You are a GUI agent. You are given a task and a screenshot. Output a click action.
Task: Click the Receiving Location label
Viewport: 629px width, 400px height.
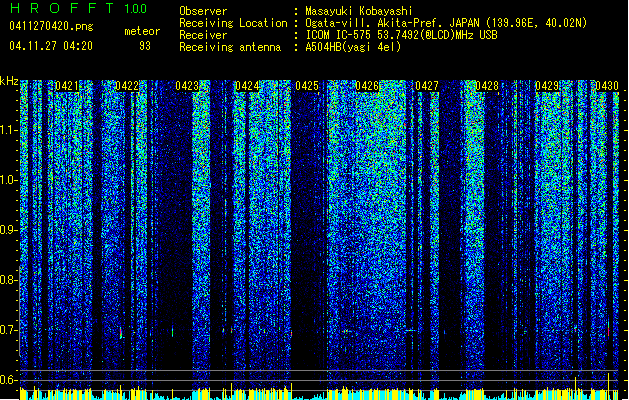[x=233, y=23]
